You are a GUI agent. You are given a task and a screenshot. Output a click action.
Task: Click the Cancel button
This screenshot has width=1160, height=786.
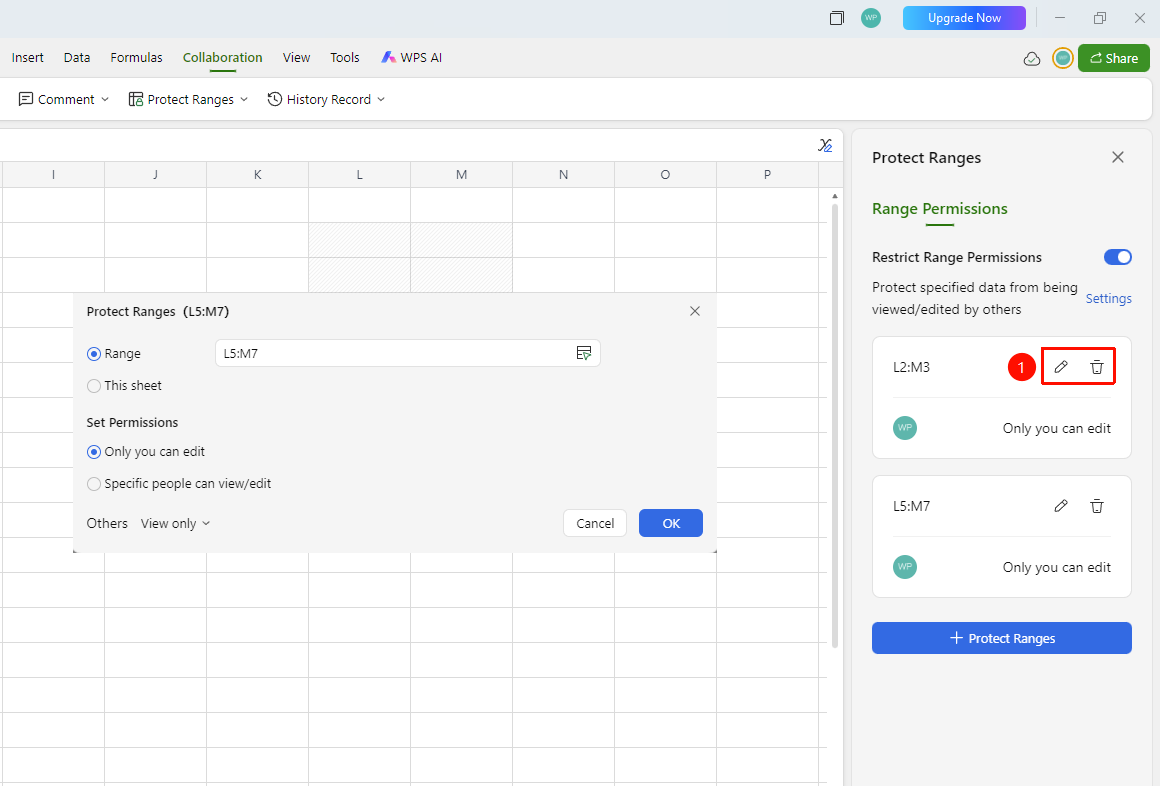coord(595,523)
